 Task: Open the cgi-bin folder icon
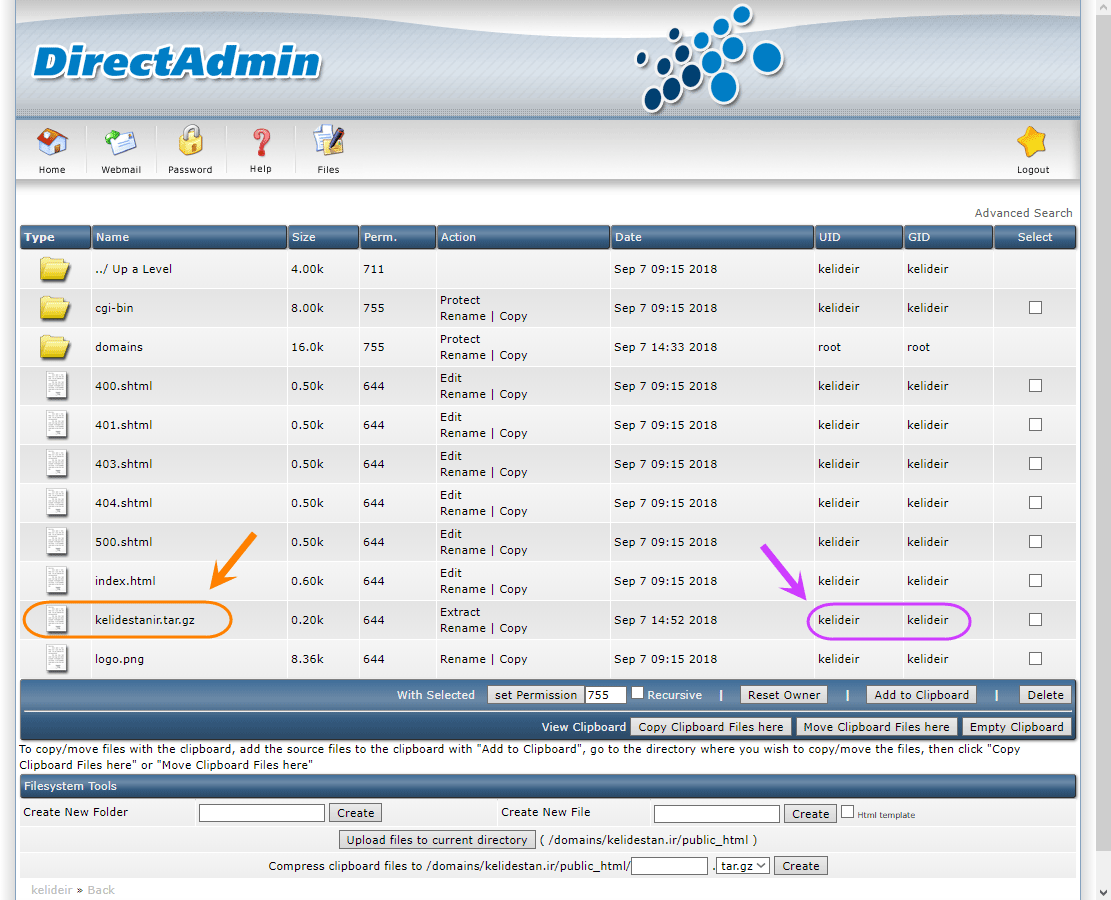click(55, 308)
